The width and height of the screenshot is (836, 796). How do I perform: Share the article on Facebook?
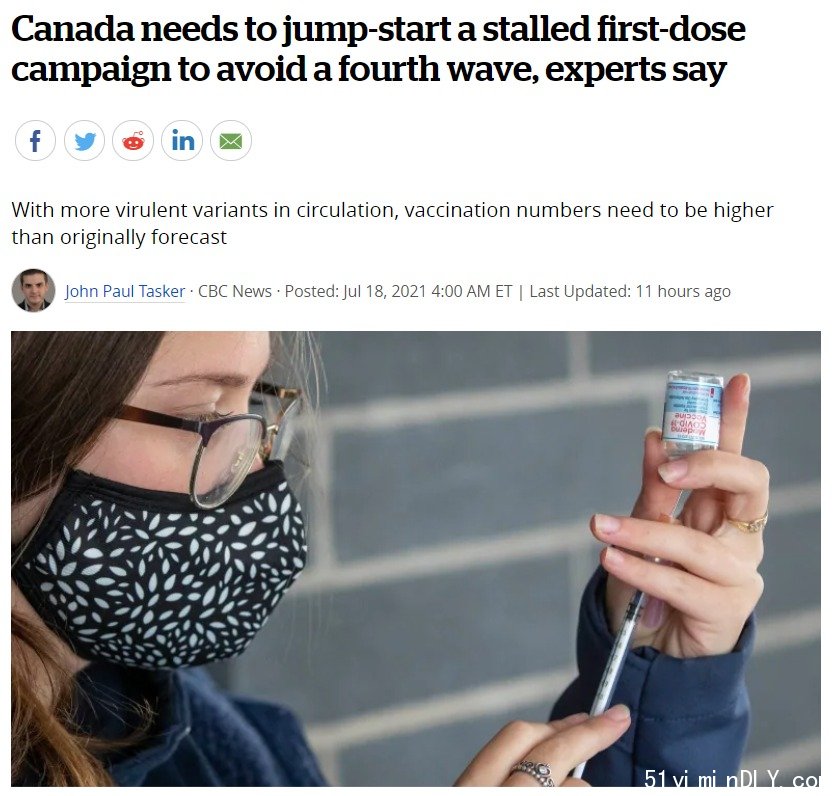pyautogui.click(x=35, y=141)
